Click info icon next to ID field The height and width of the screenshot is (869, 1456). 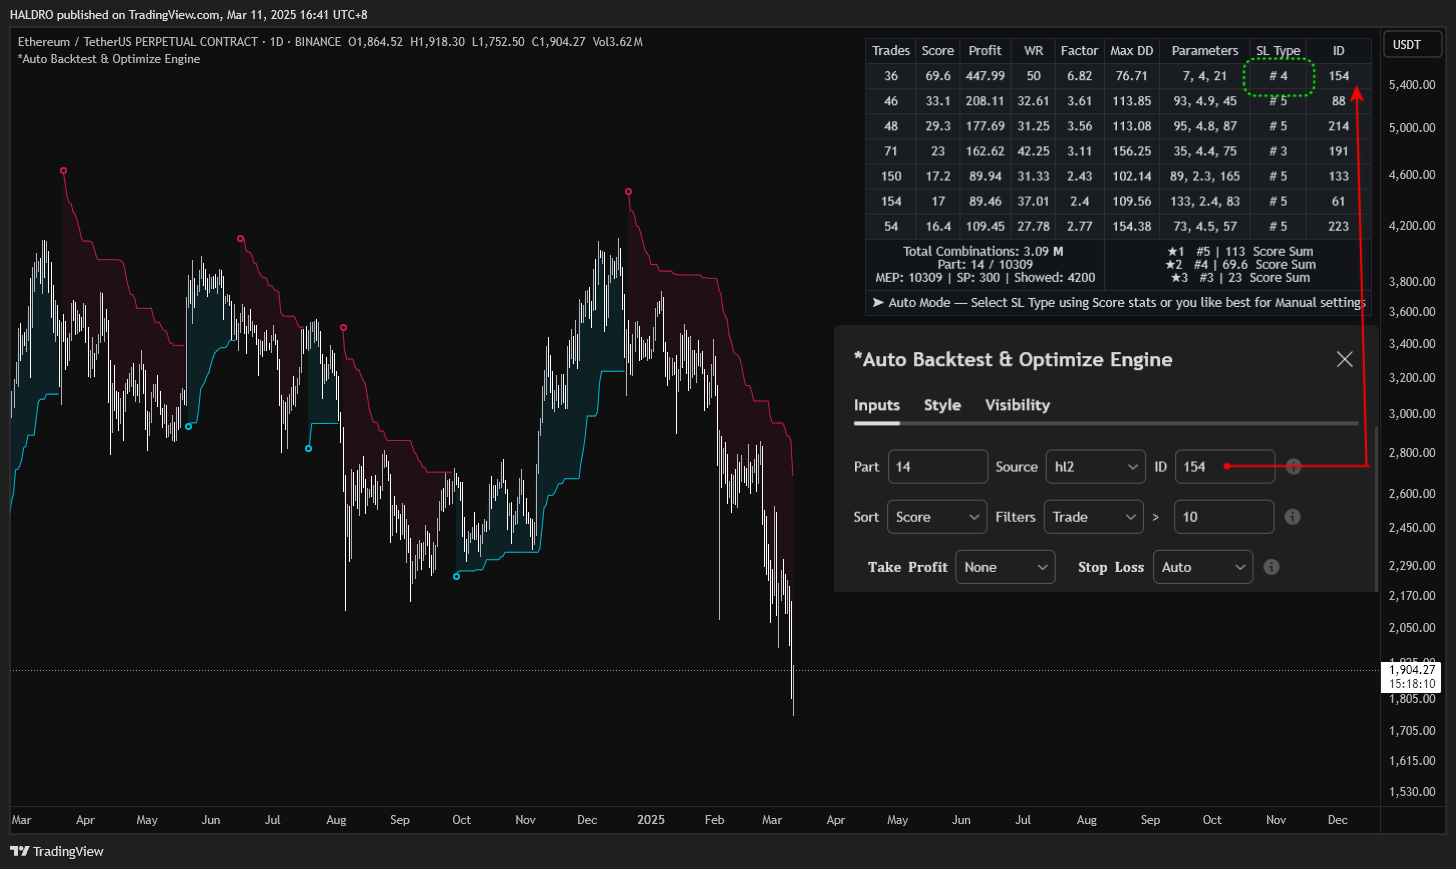1293,467
